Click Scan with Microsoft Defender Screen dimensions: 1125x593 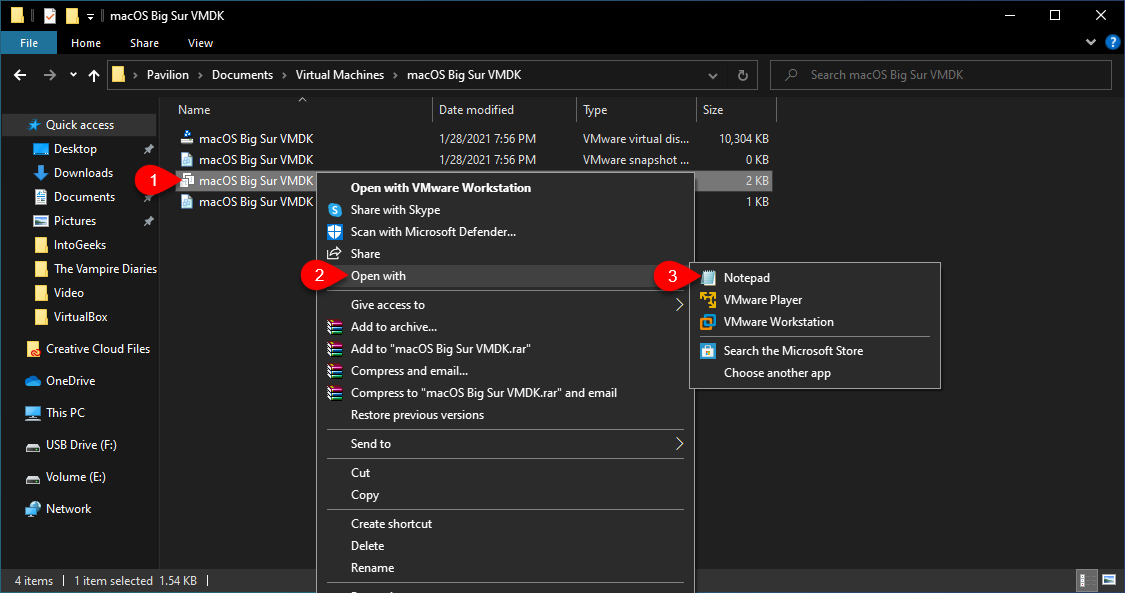505,232
